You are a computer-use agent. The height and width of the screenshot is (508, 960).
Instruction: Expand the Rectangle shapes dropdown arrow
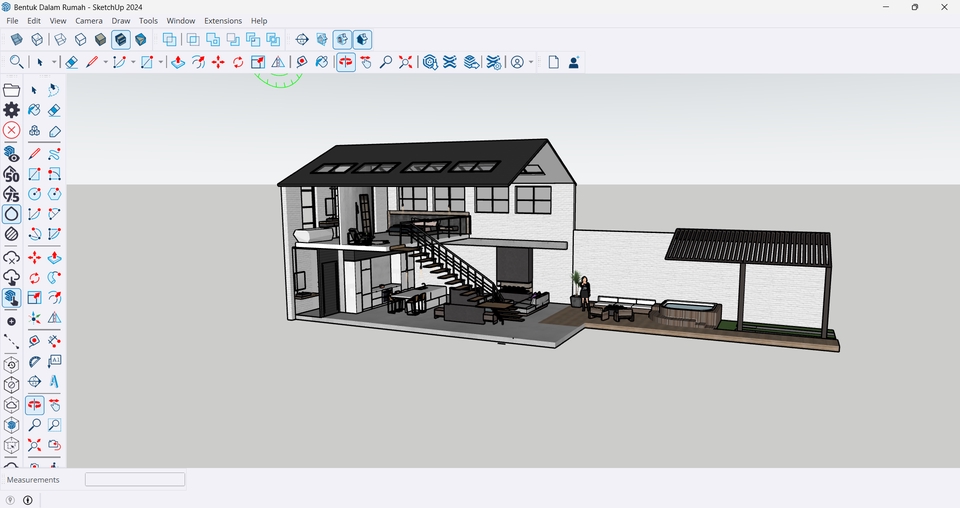(x=160, y=62)
